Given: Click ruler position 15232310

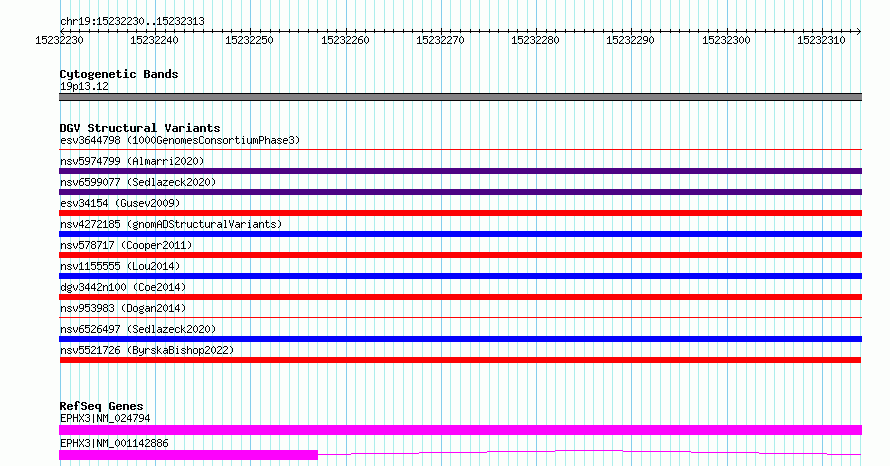Looking at the screenshot, I should pyautogui.click(x=821, y=40).
